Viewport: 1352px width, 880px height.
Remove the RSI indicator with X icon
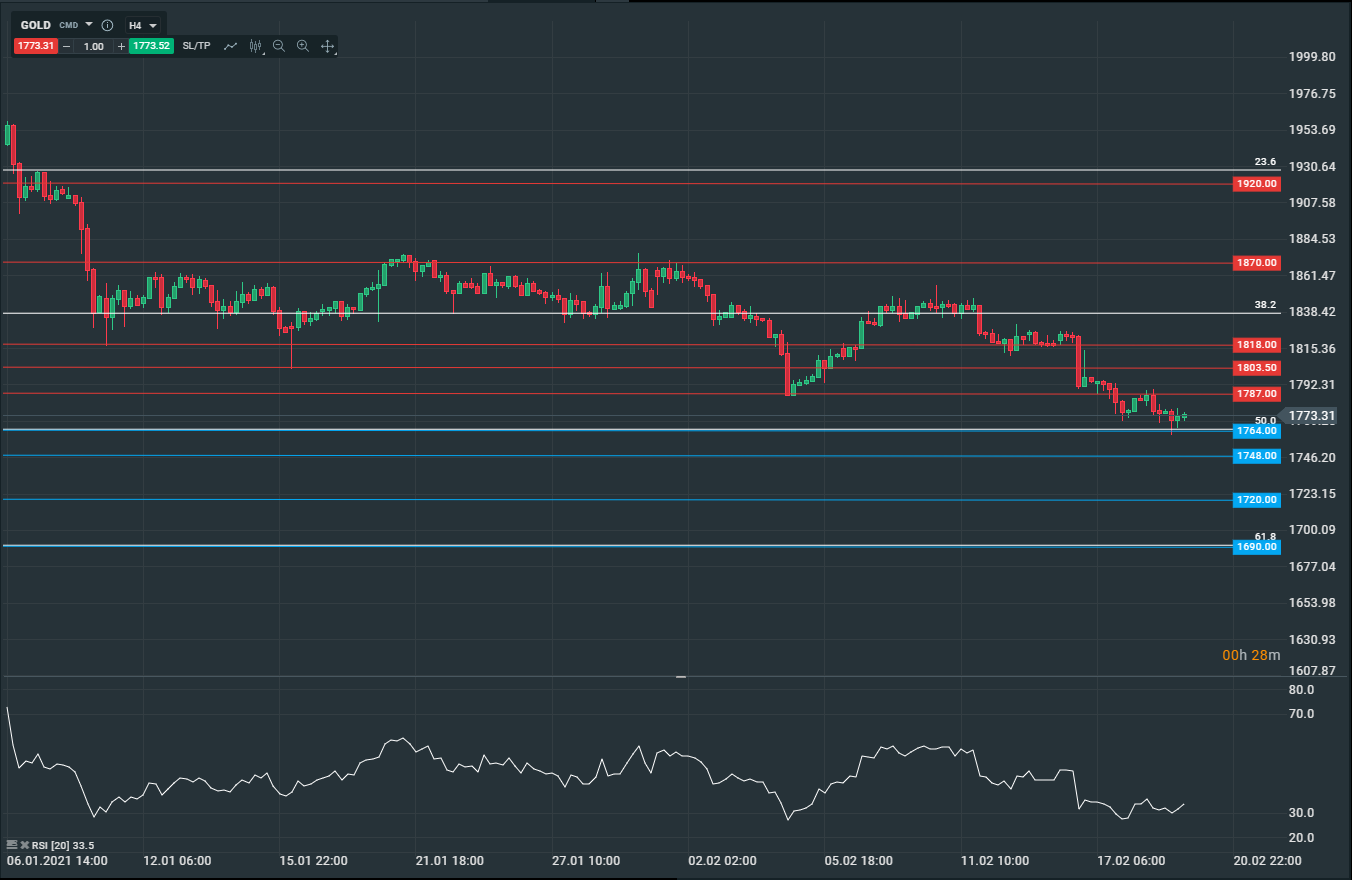coord(25,845)
